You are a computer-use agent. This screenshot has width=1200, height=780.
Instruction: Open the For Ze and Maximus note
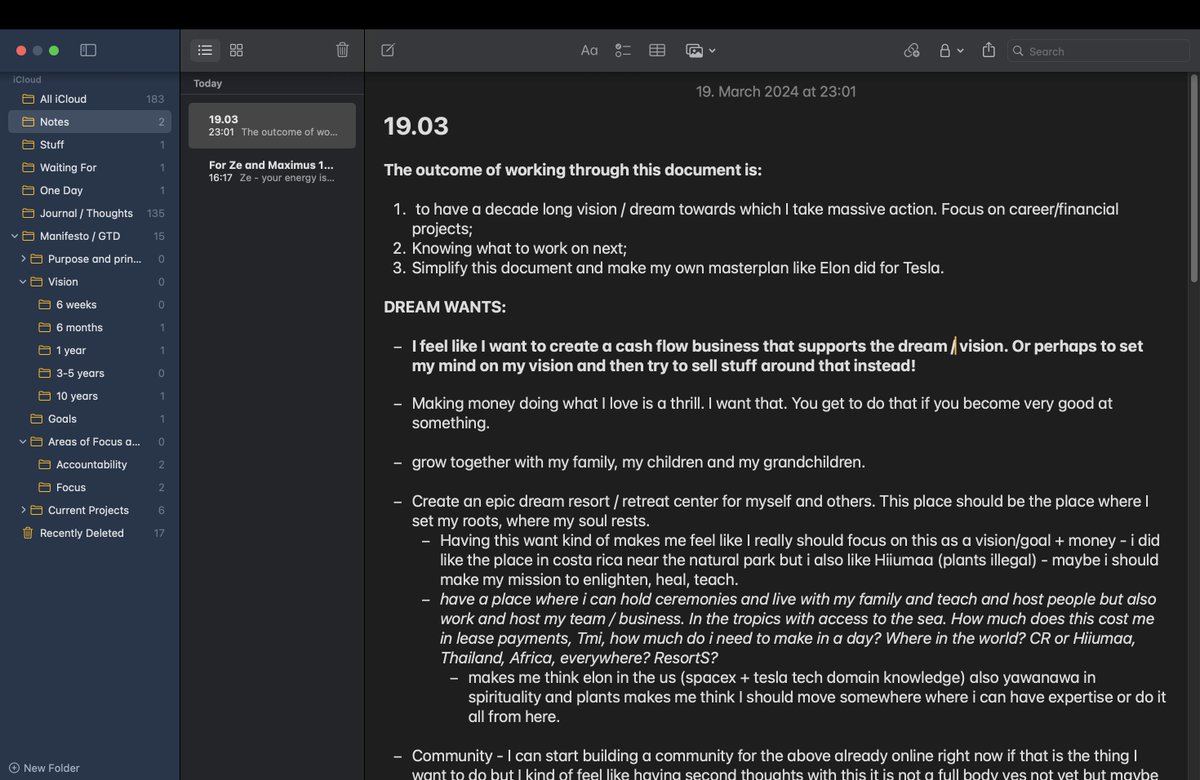pos(272,171)
